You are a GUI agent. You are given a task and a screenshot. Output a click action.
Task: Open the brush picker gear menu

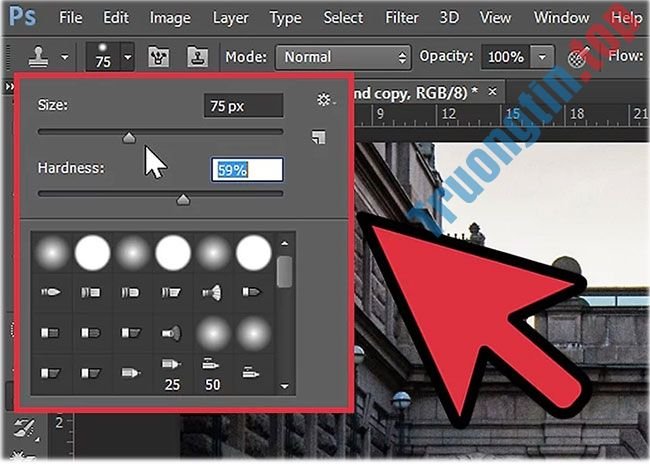tap(325, 100)
